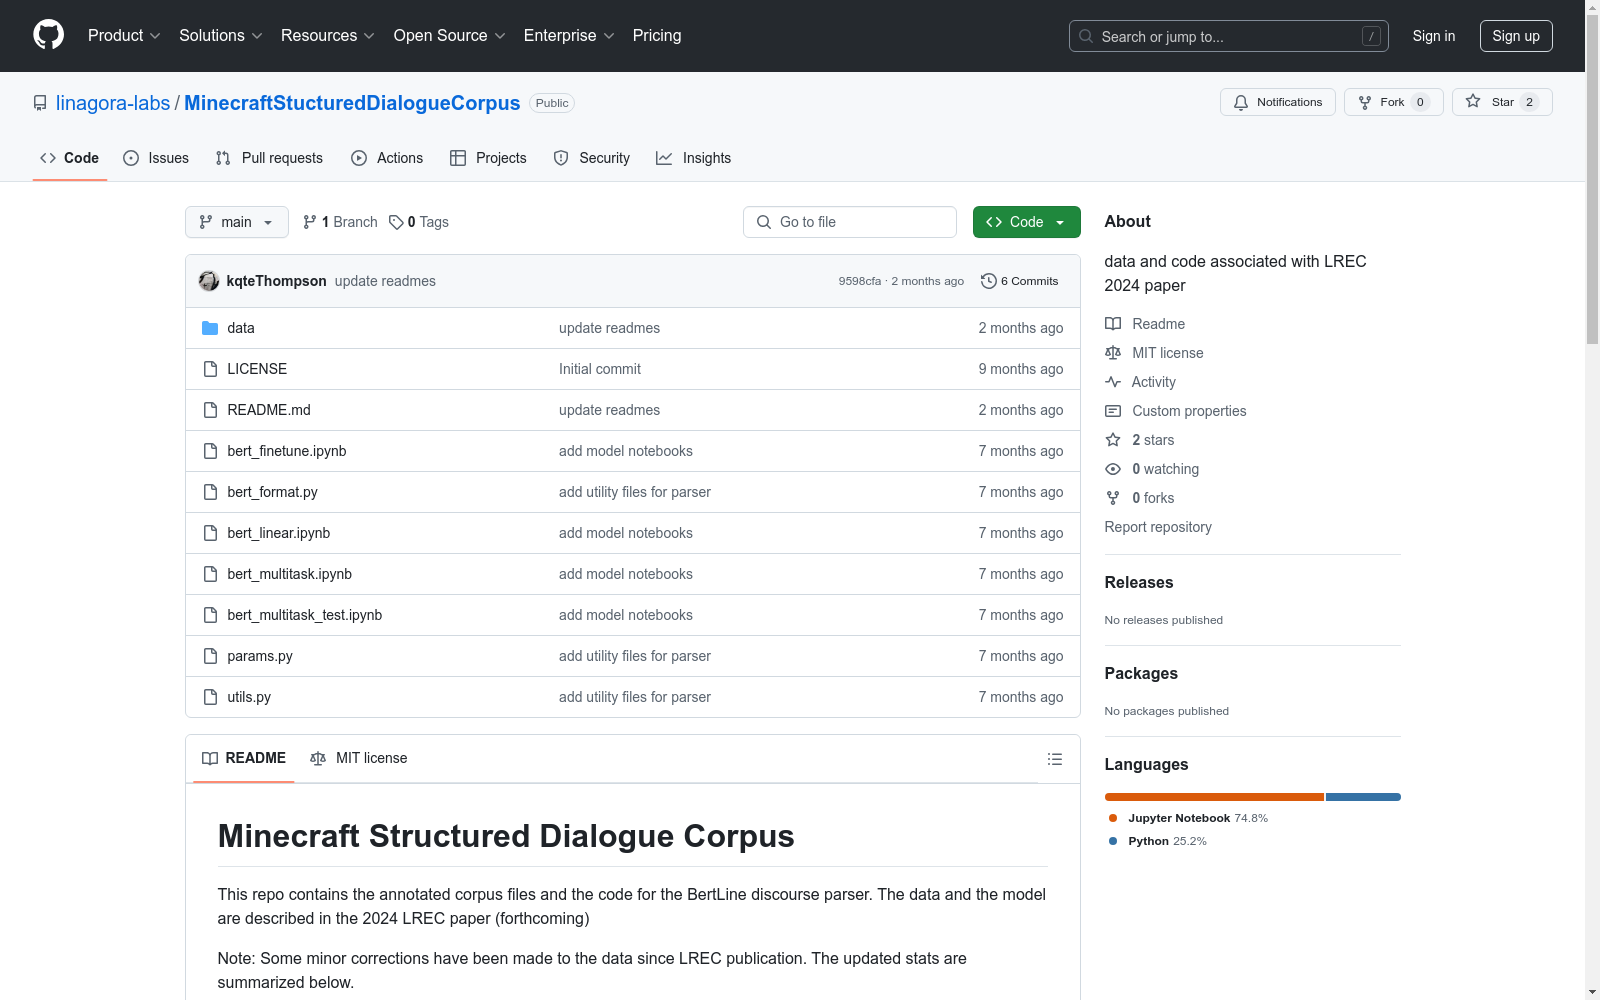1600x1000 pixels.
Task: Select the MIT license tab
Action: pyautogui.click(x=359, y=758)
